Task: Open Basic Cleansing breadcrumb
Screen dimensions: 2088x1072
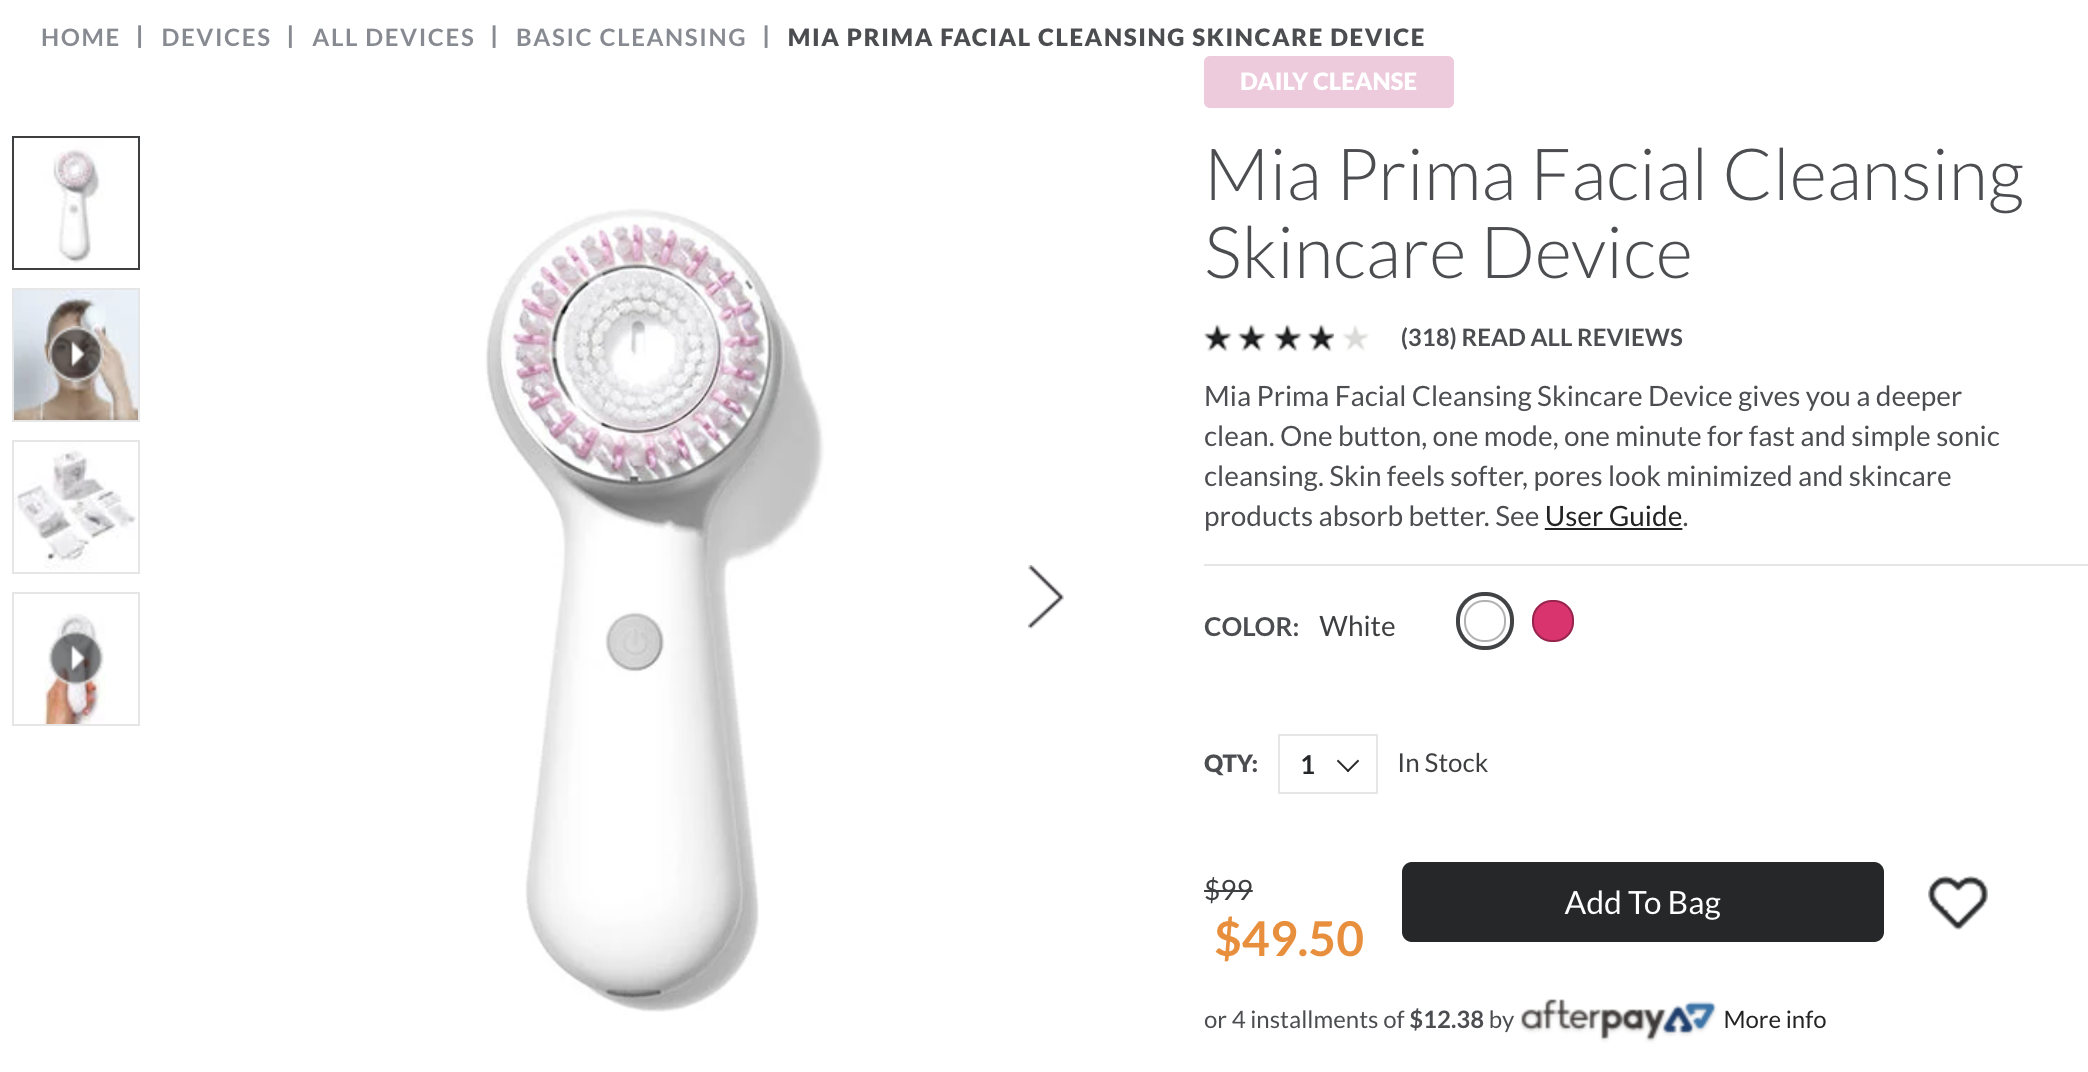Action: coord(631,37)
